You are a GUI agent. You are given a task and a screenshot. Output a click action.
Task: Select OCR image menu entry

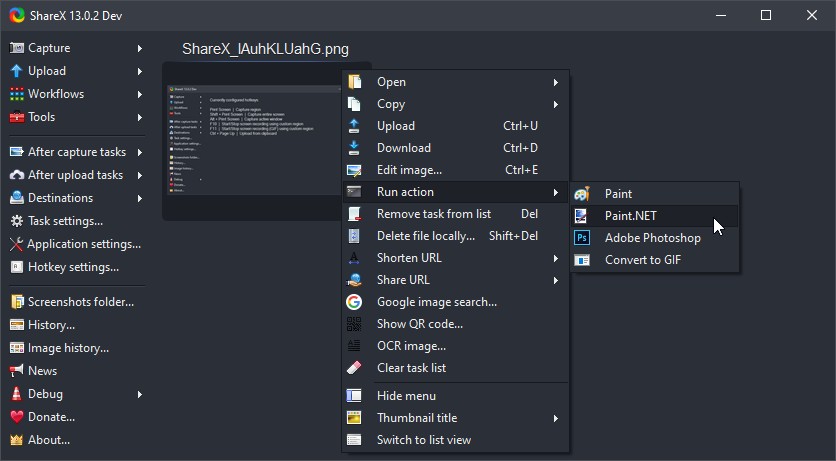[x=455, y=346]
